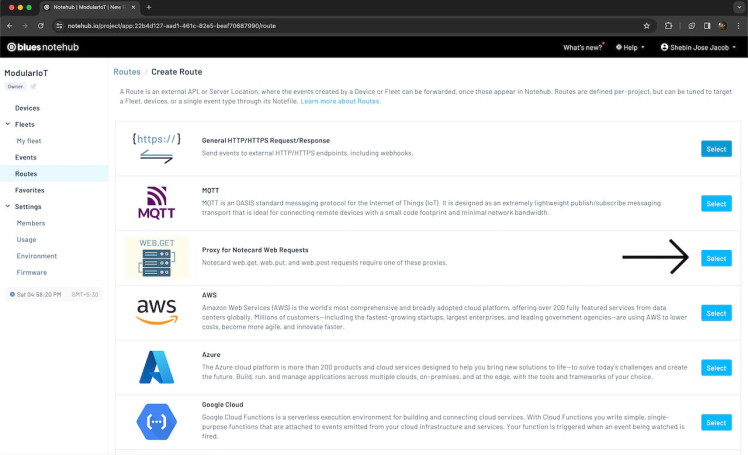Screen dimensions: 748x455
Task: Select the Google Cloud route
Action: pyautogui.click(x=716, y=423)
